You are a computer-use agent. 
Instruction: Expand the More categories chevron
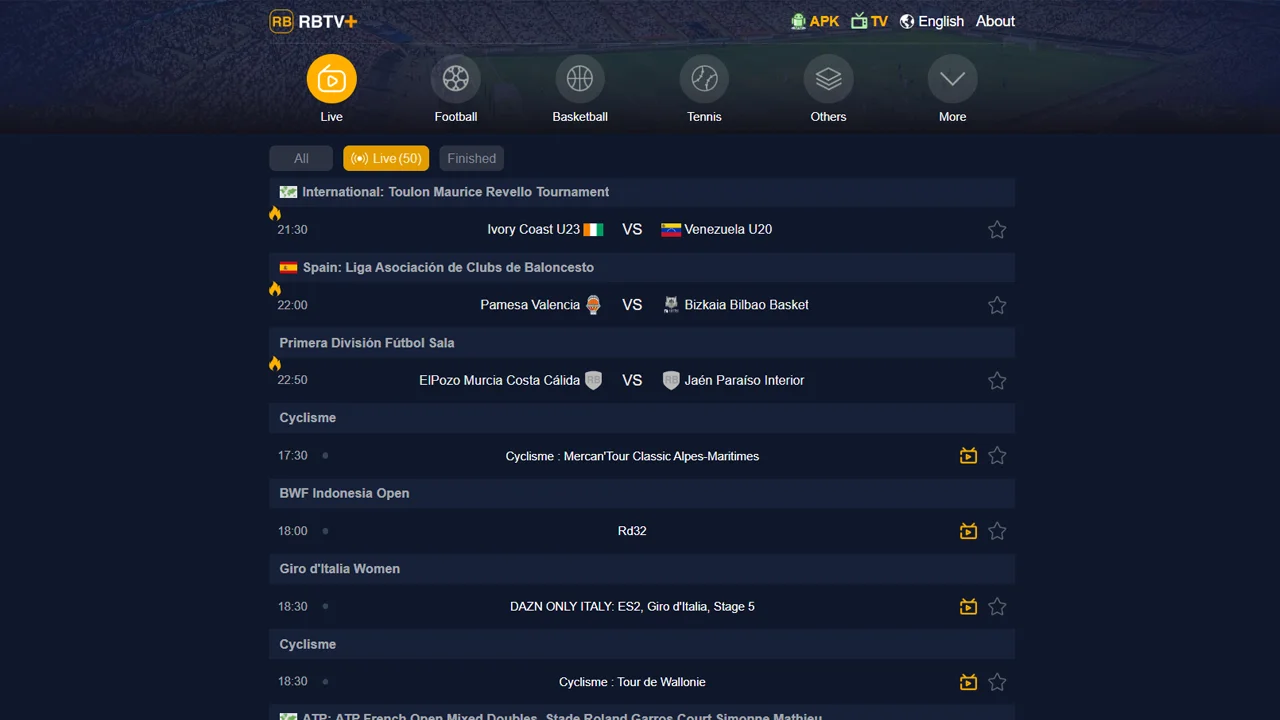point(952,79)
